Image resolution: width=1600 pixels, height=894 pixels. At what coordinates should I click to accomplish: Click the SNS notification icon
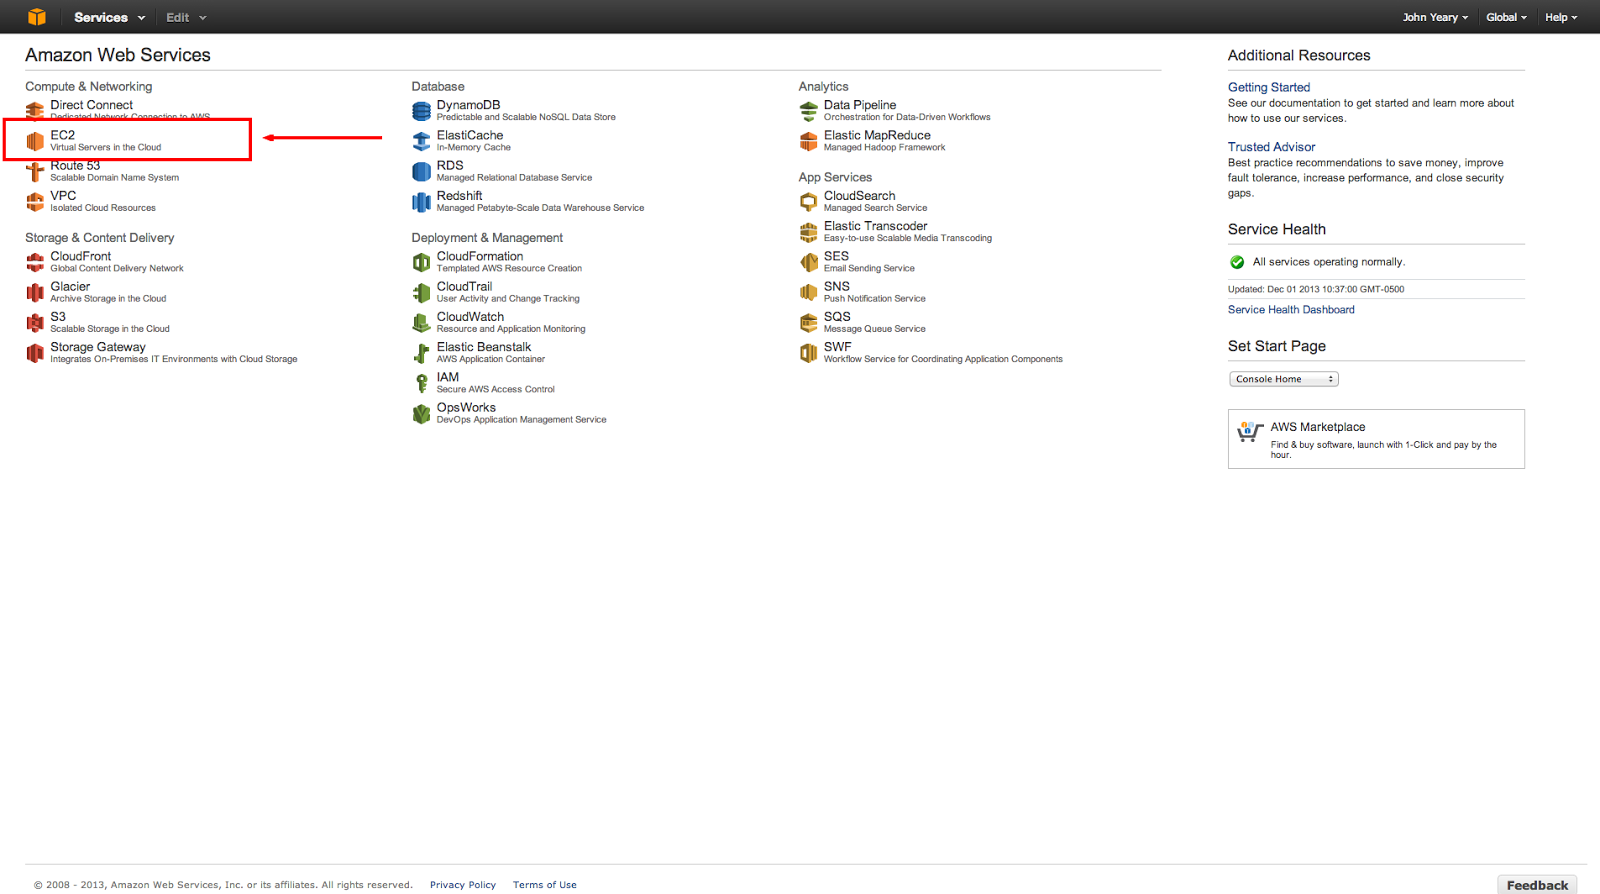809,292
